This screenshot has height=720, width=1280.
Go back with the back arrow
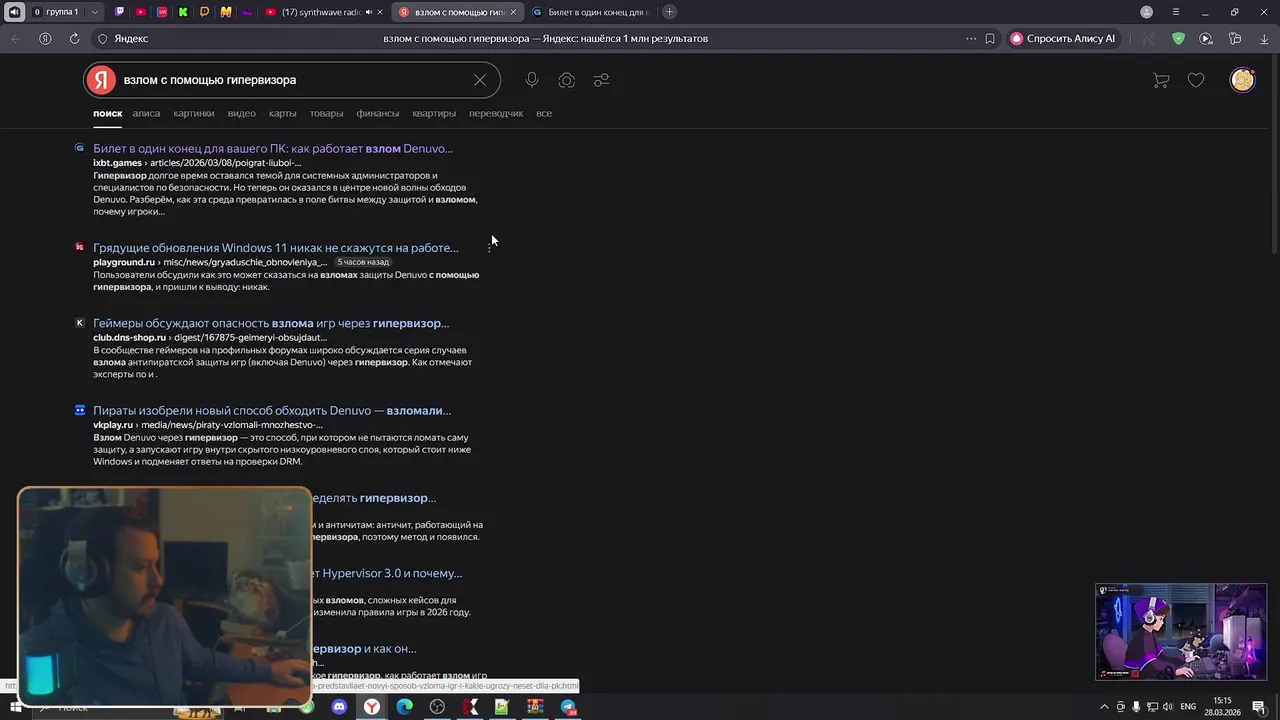(x=15, y=38)
